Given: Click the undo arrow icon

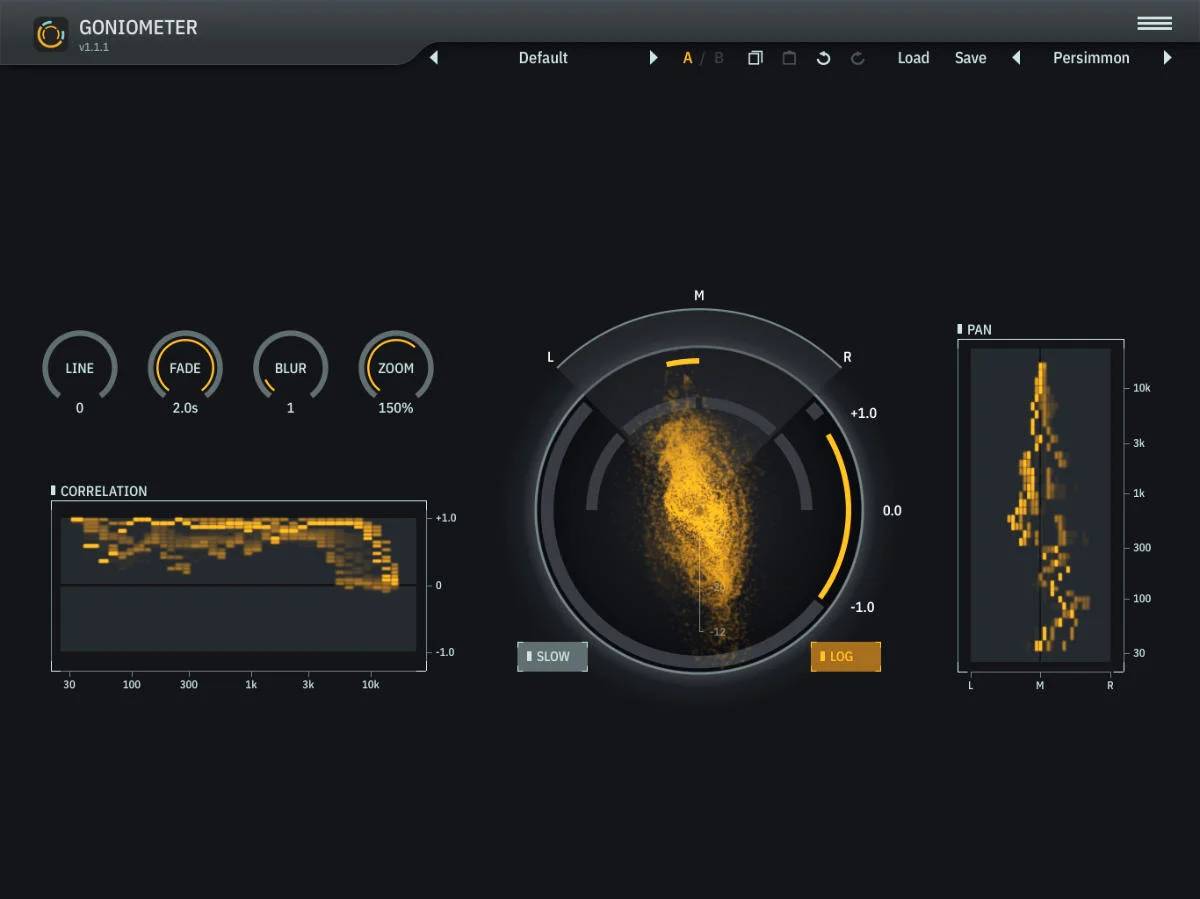Looking at the screenshot, I should pos(823,58).
